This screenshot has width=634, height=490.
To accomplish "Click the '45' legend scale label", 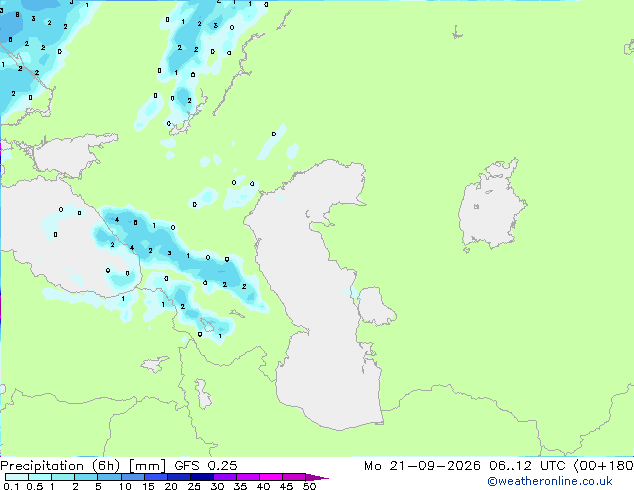I will click(286, 486).
